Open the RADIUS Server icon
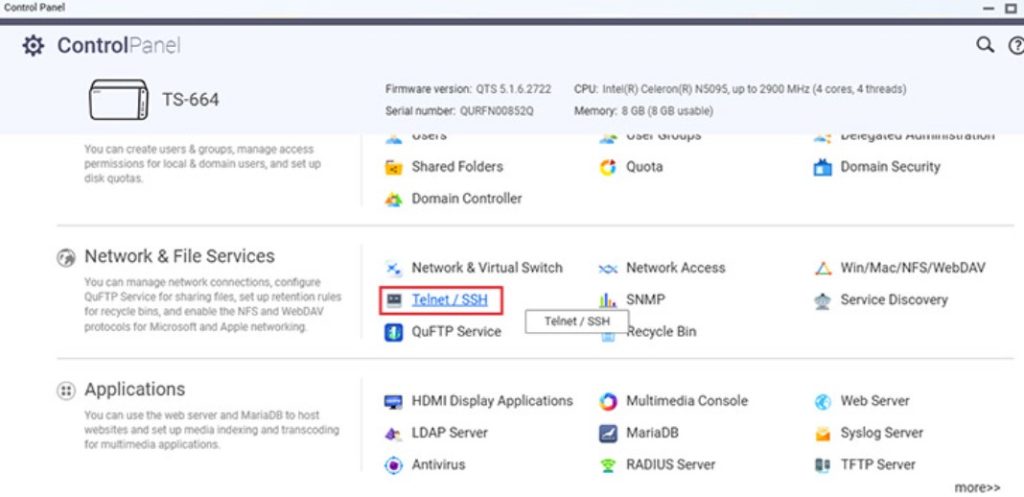Image resolution: width=1024 pixels, height=497 pixels. coord(608,466)
